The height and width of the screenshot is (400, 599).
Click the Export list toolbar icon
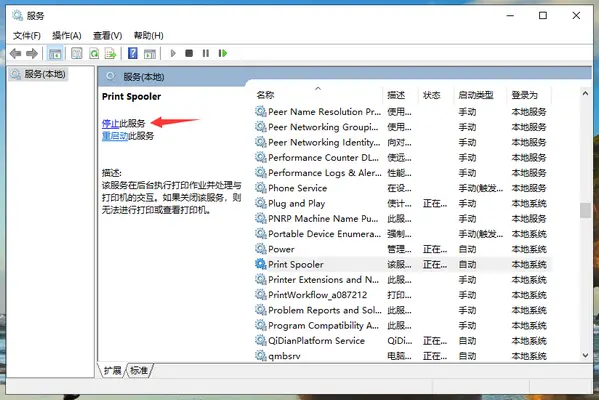coord(110,53)
